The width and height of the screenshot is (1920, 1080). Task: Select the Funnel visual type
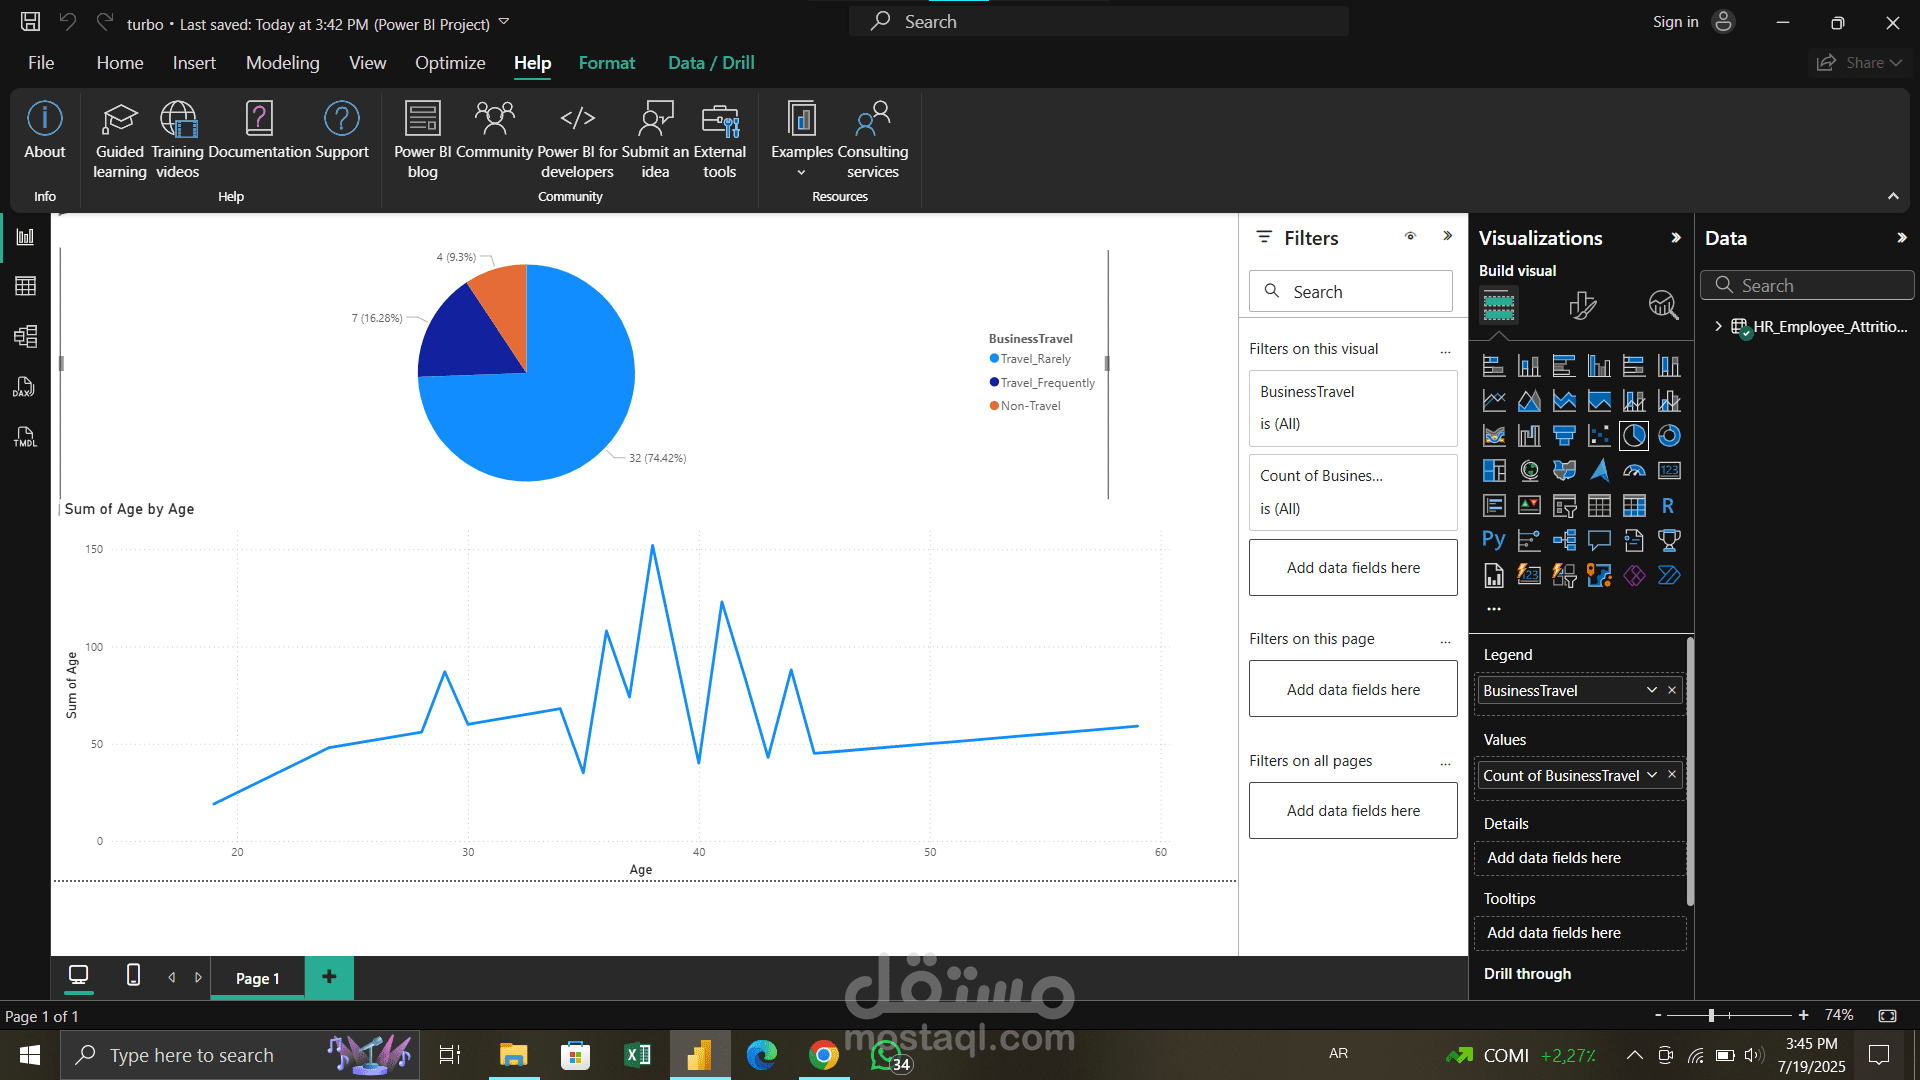[x=1564, y=436]
